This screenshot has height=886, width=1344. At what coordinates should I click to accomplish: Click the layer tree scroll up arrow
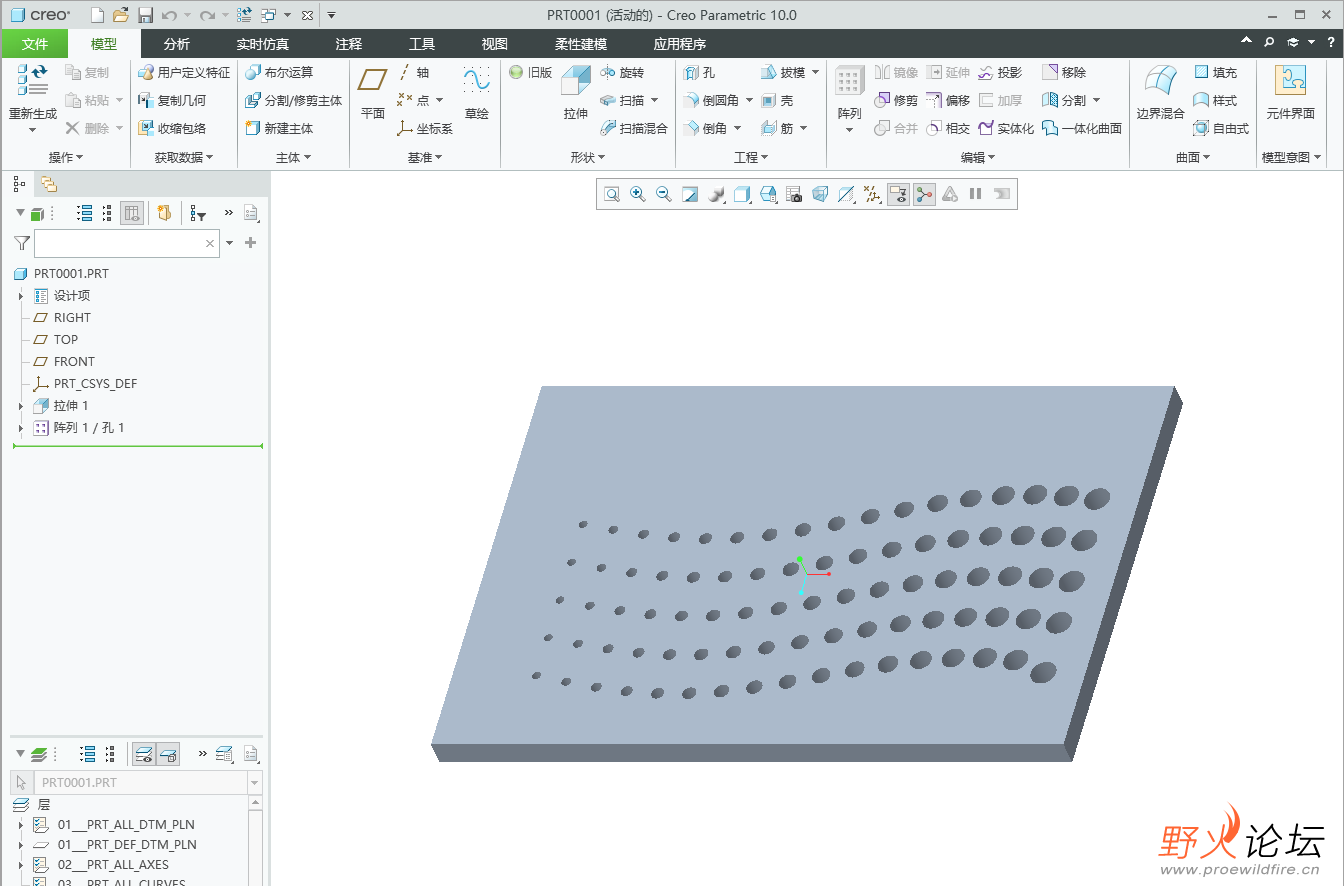click(x=257, y=804)
